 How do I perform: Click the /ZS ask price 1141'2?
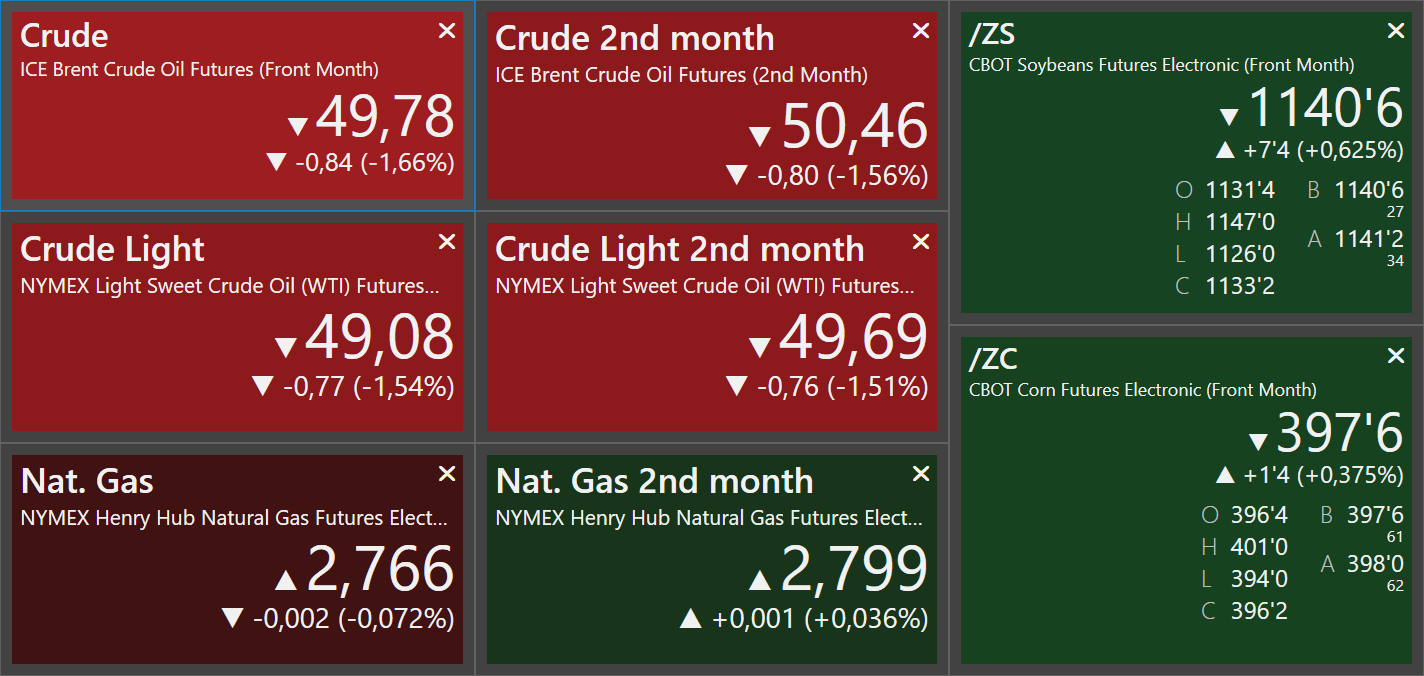tap(1369, 239)
